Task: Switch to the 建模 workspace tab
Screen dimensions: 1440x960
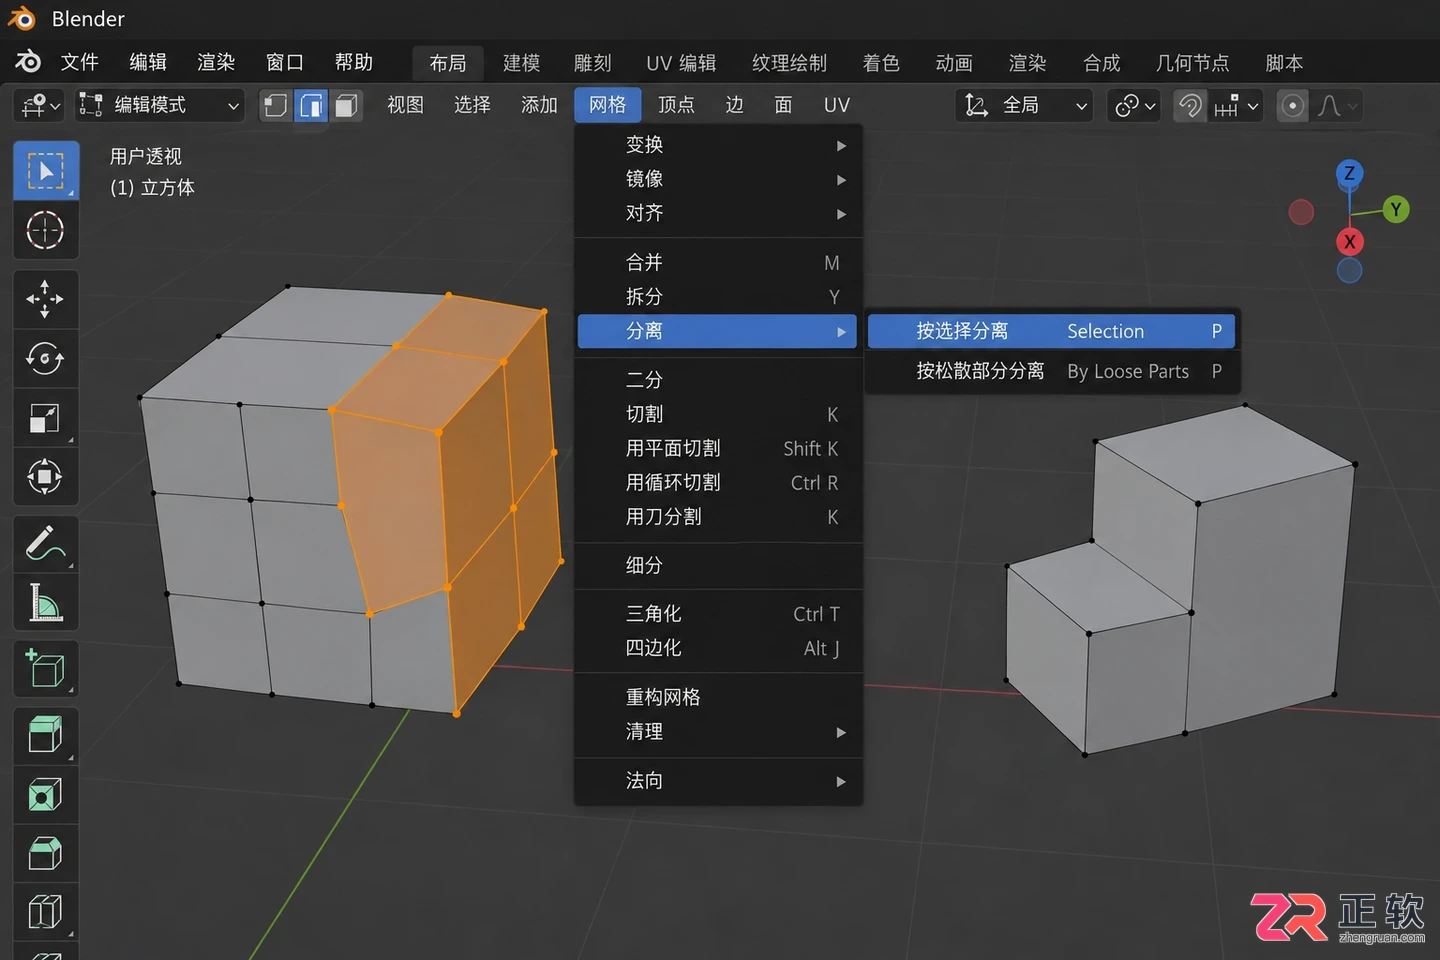Action: coord(521,63)
